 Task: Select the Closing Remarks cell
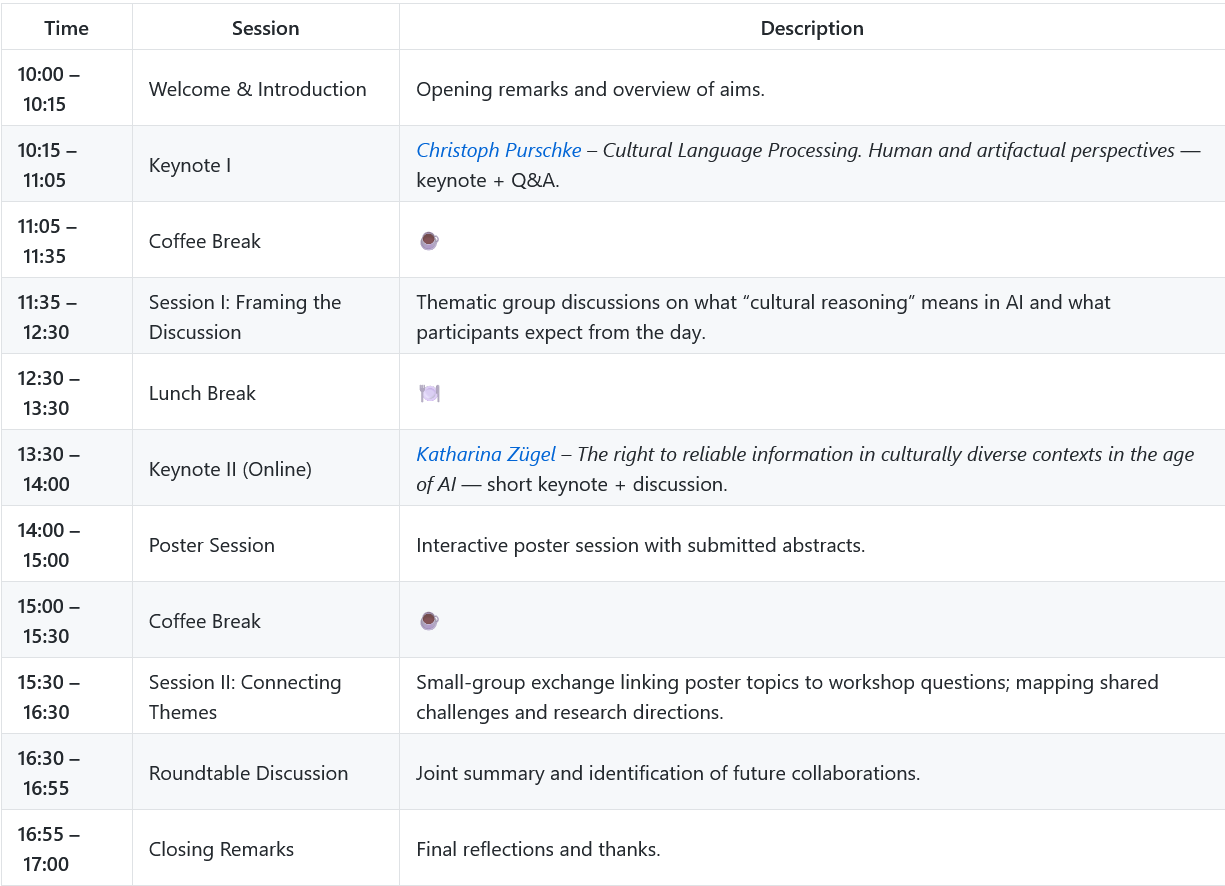click(x=221, y=849)
